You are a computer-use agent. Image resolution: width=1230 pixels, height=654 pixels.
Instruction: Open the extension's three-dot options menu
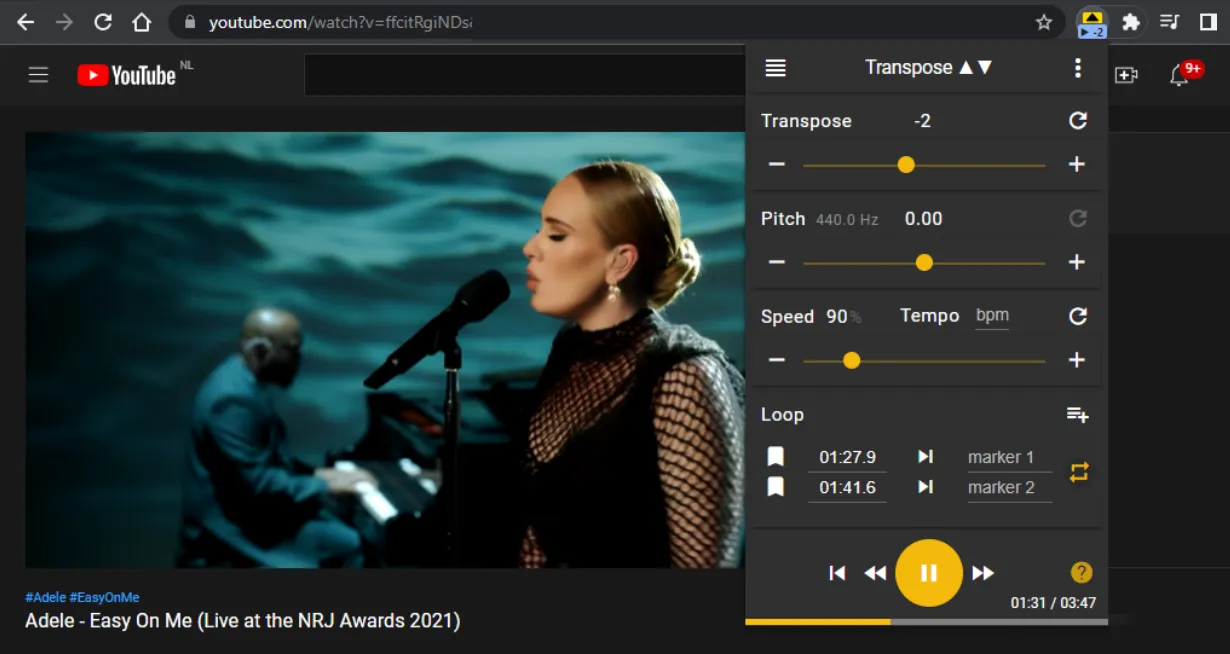1078,67
